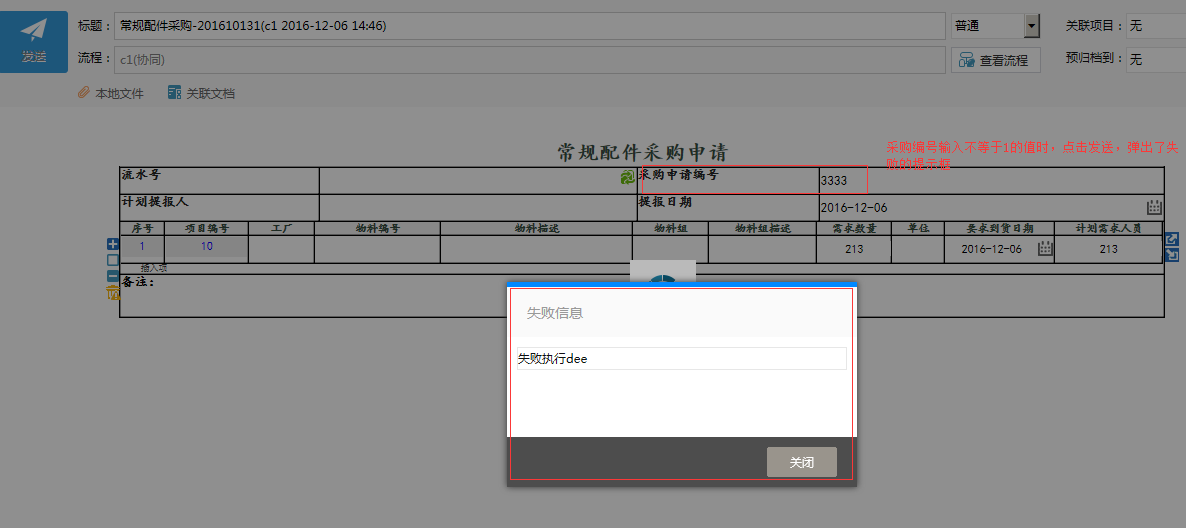The width and height of the screenshot is (1186, 528).
Task: Click the 关闭 button in failure dialog
Action: 802,462
